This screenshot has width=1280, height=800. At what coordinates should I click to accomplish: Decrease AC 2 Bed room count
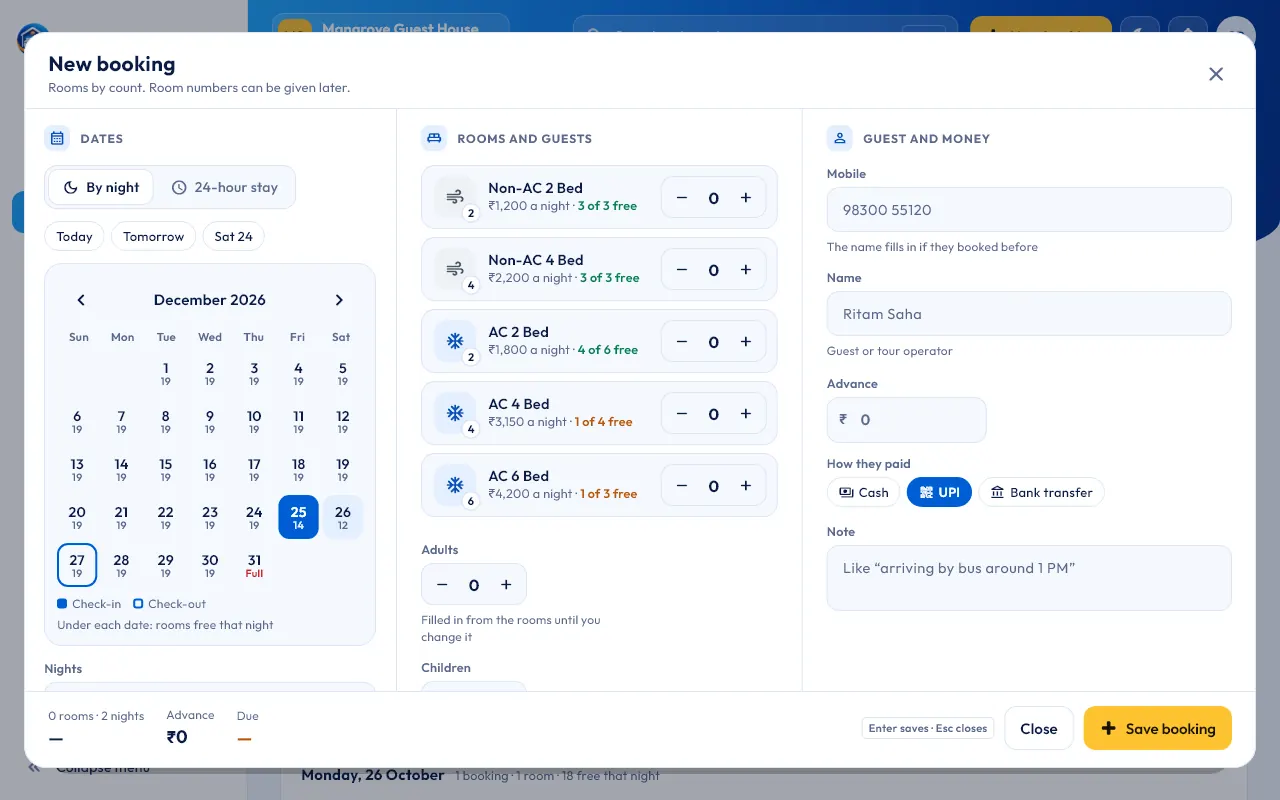coord(682,342)
